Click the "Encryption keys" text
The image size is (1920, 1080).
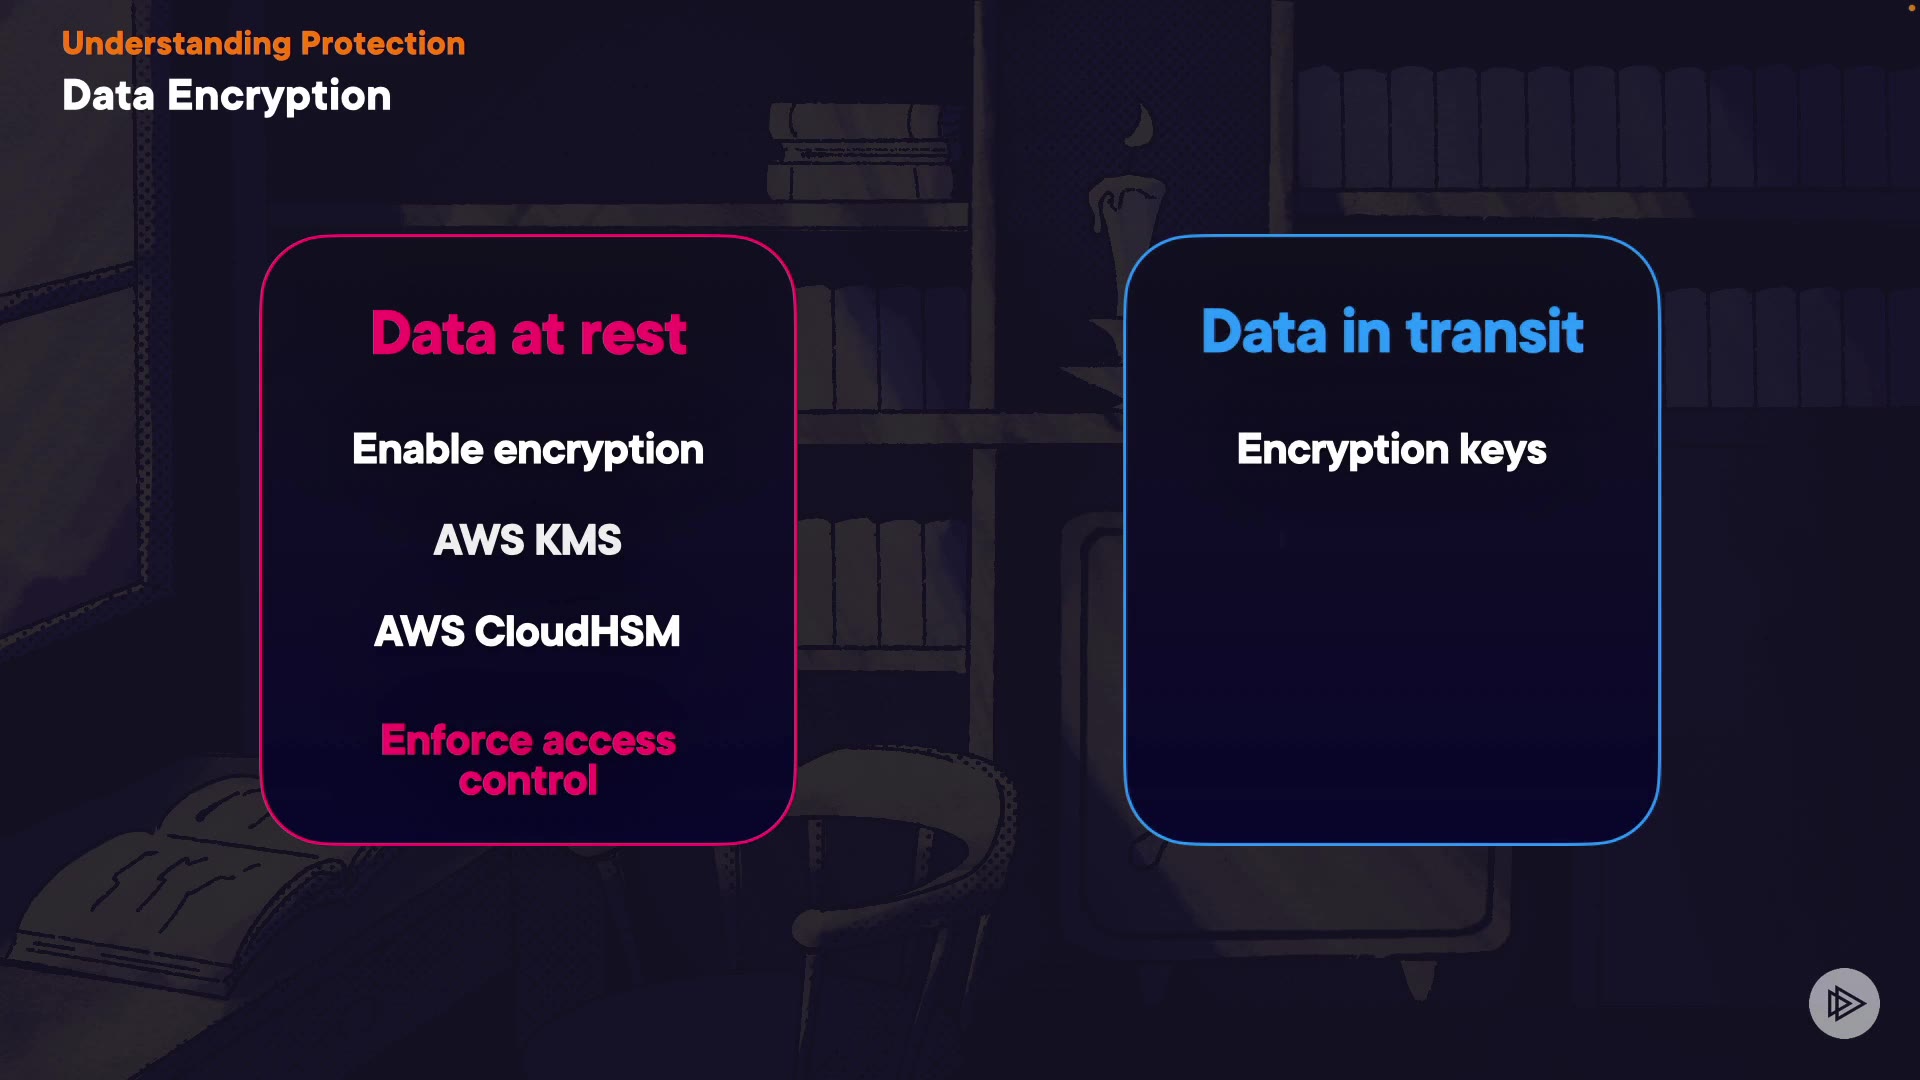pos(1392,450)
